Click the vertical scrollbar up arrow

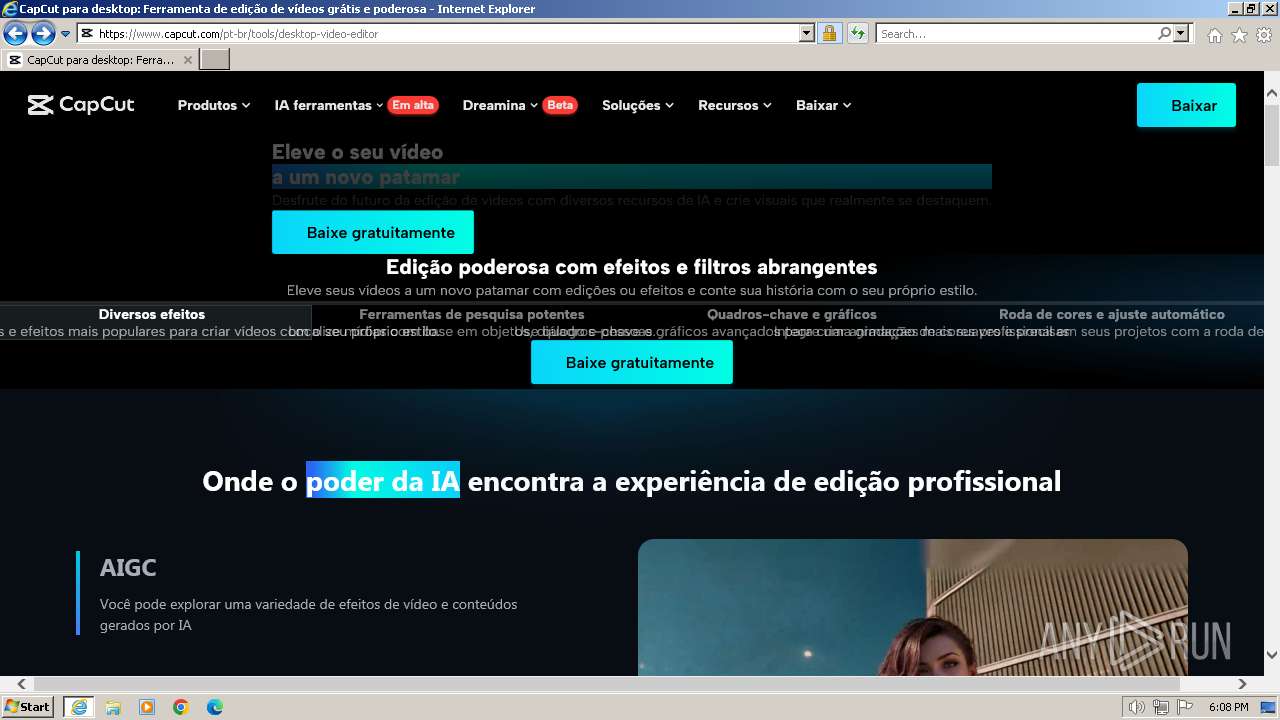(x=1272, y=94)
